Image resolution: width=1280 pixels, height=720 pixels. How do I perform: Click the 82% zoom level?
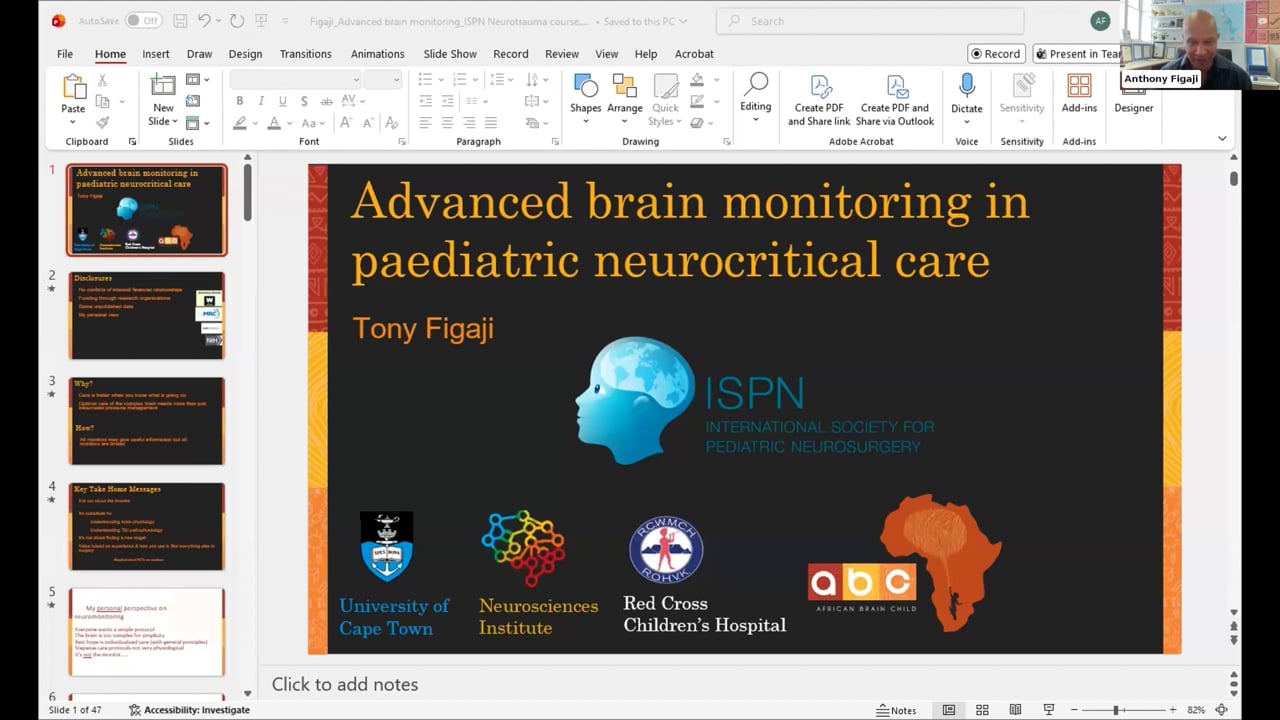click(x=1196, y=710)
